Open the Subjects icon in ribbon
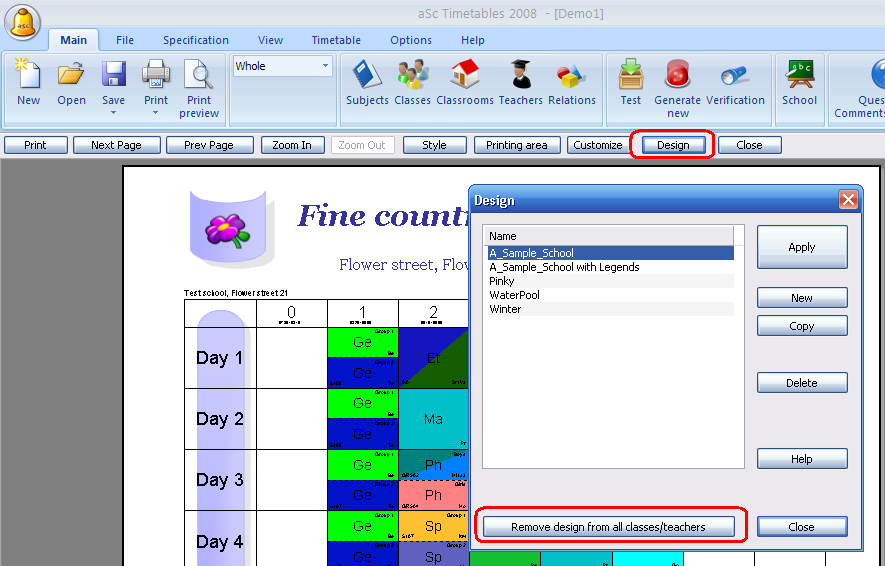Screen dimensions: 885x566 pos(367,76)
